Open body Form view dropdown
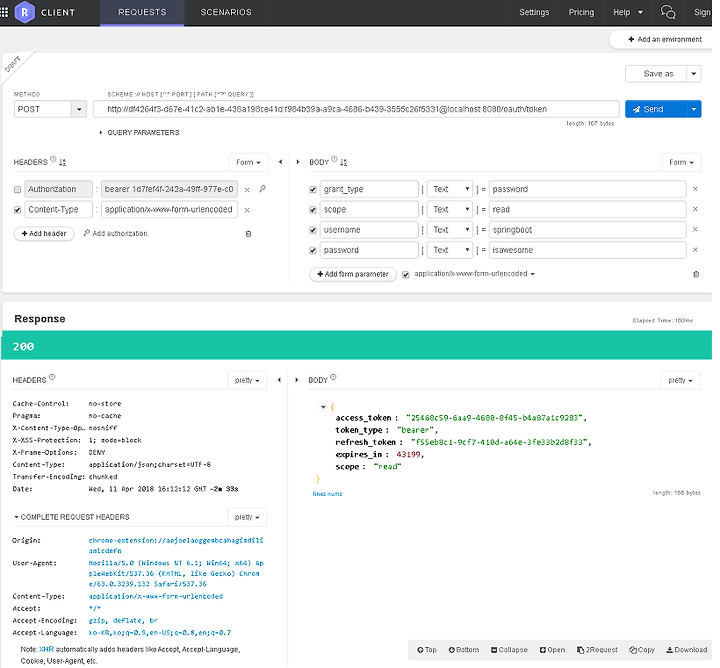The width and height of the screenshot is (720, 668). point(681,162)
